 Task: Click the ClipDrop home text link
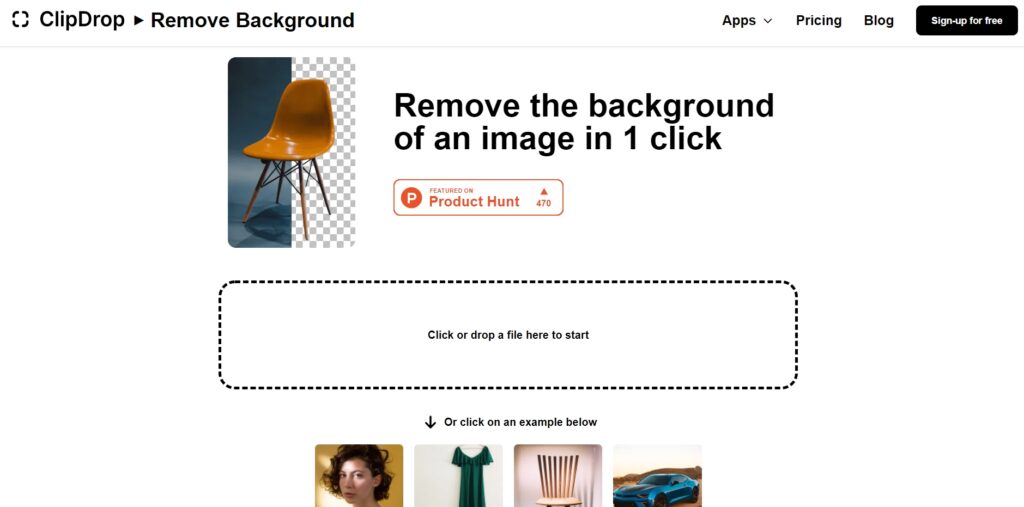(x=82, y=20)
